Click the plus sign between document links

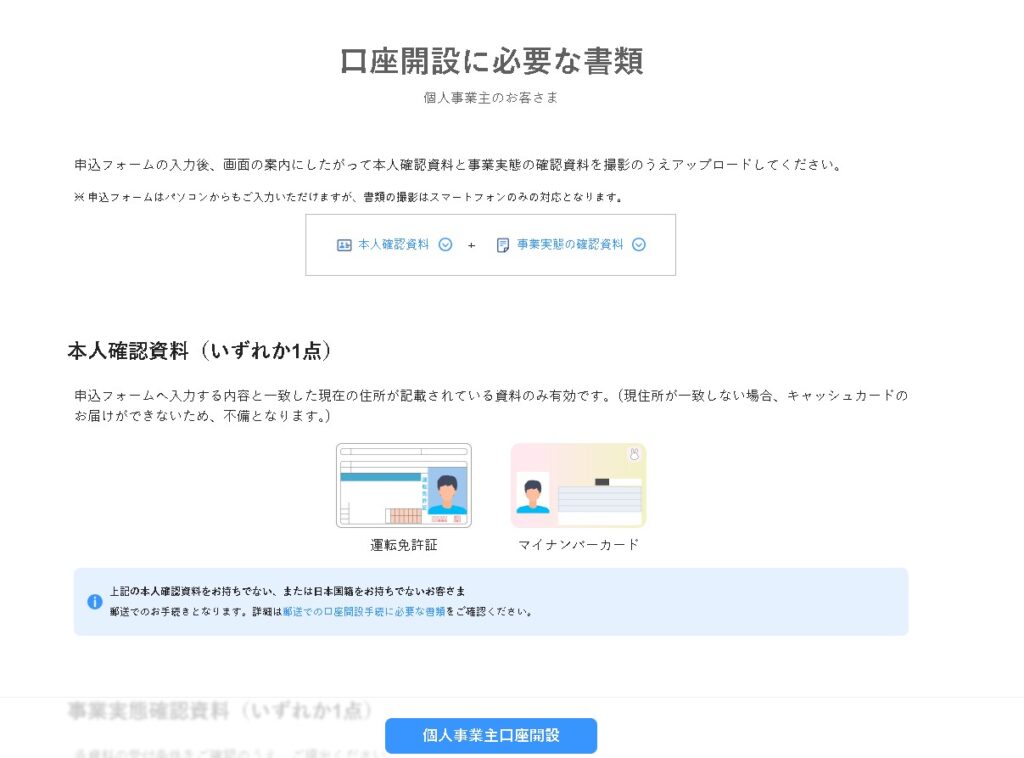472,245
